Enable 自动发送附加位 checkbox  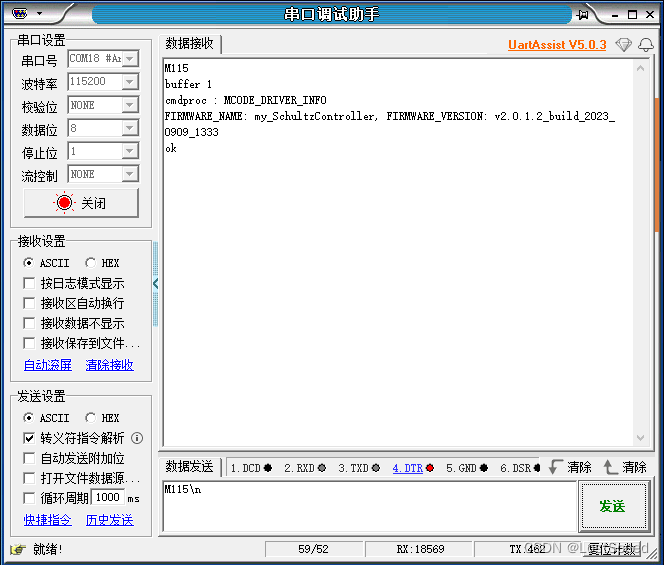[x=29, y=458]
